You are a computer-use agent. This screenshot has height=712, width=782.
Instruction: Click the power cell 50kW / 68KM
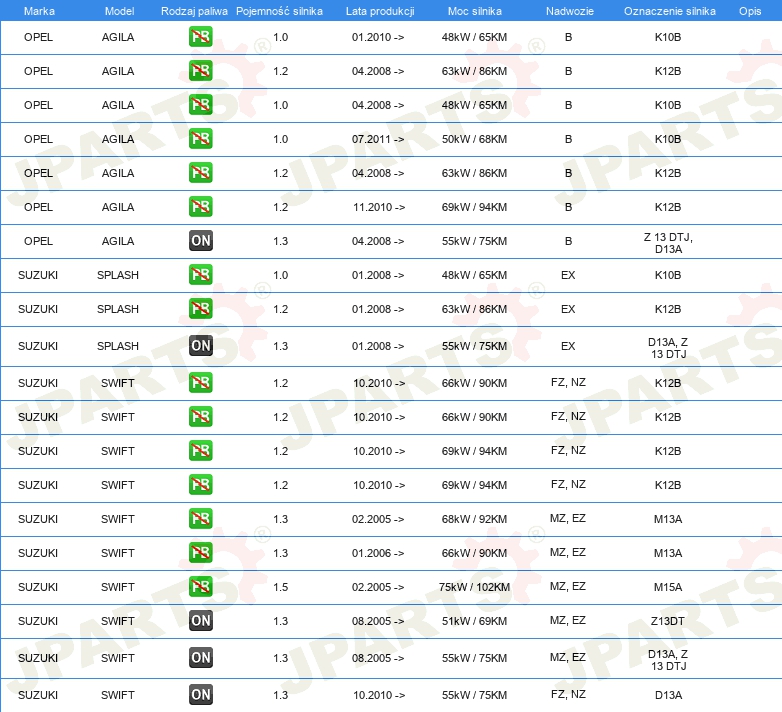(474, 139)
